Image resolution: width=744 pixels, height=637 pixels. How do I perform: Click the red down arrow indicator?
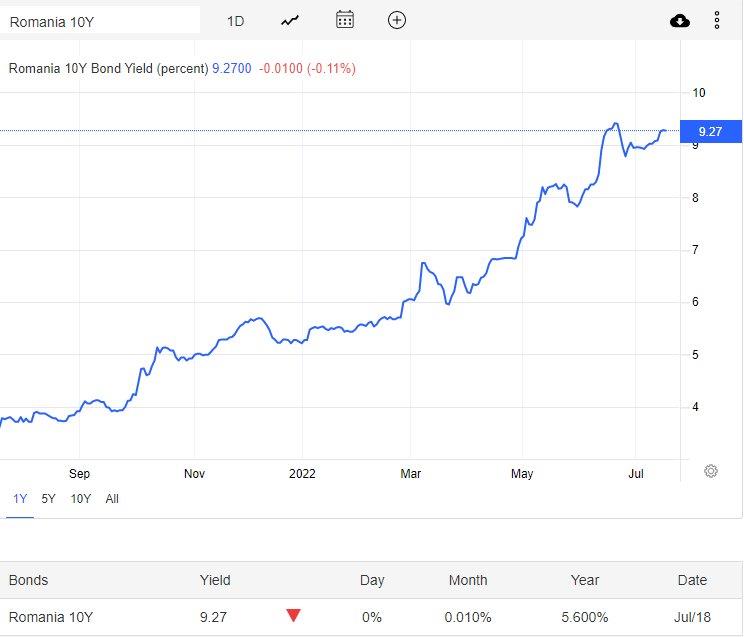click(x=293, y=616)
